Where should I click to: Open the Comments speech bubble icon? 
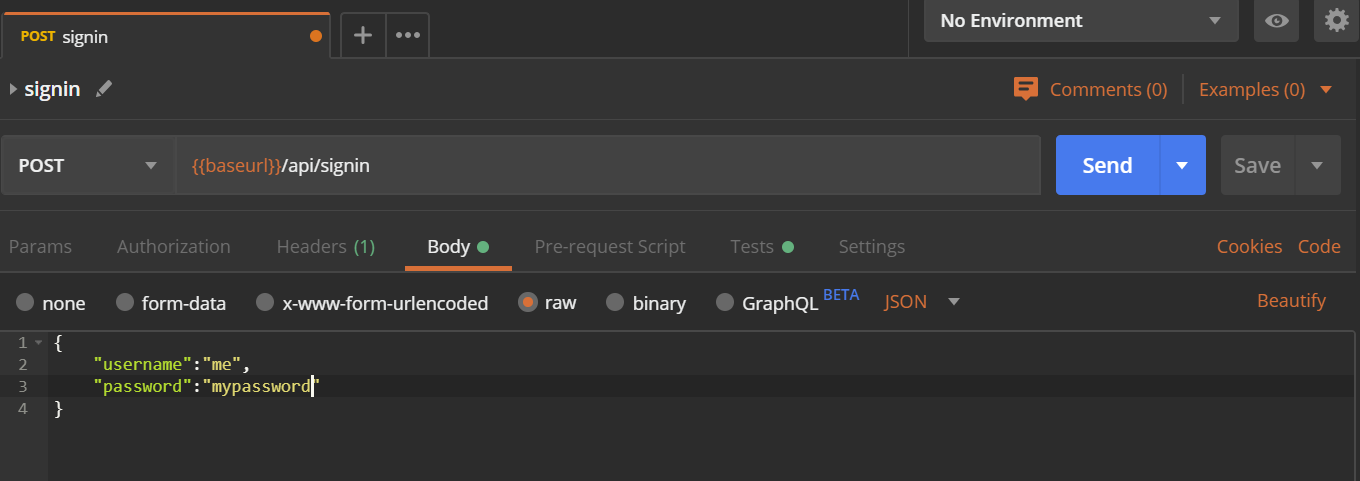pos(1025,89)
